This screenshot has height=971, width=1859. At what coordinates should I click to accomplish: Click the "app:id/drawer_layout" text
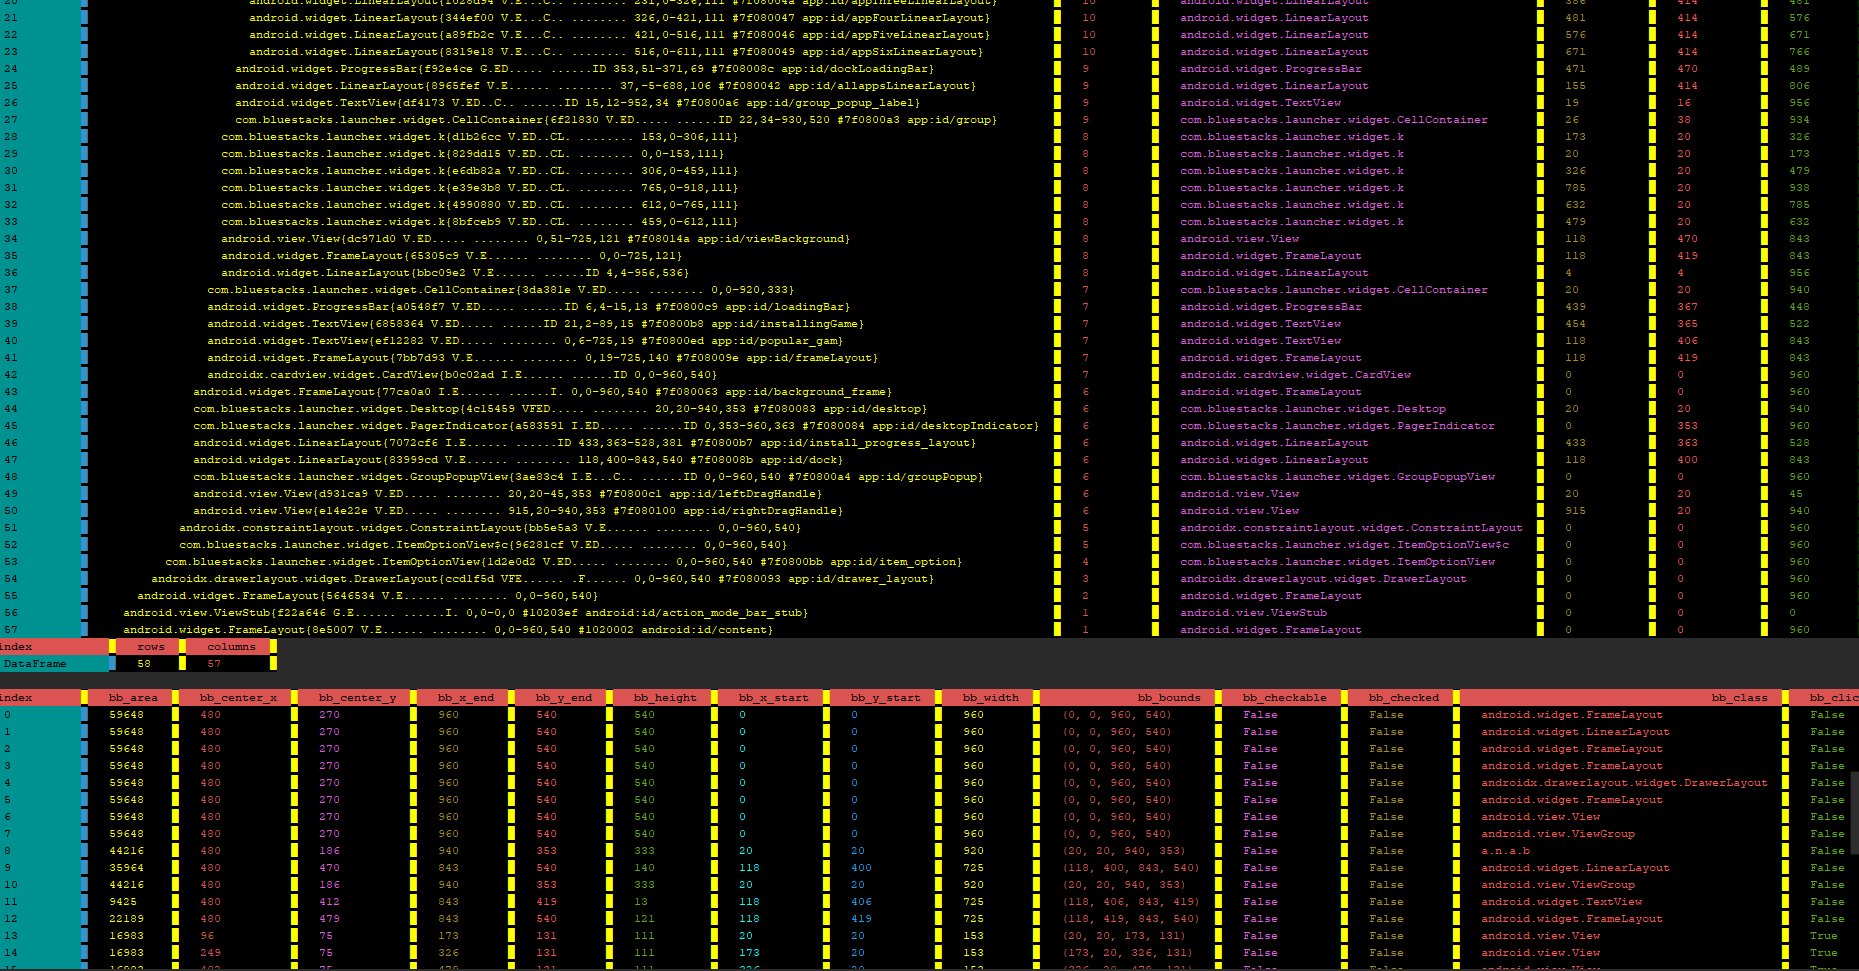859,578
